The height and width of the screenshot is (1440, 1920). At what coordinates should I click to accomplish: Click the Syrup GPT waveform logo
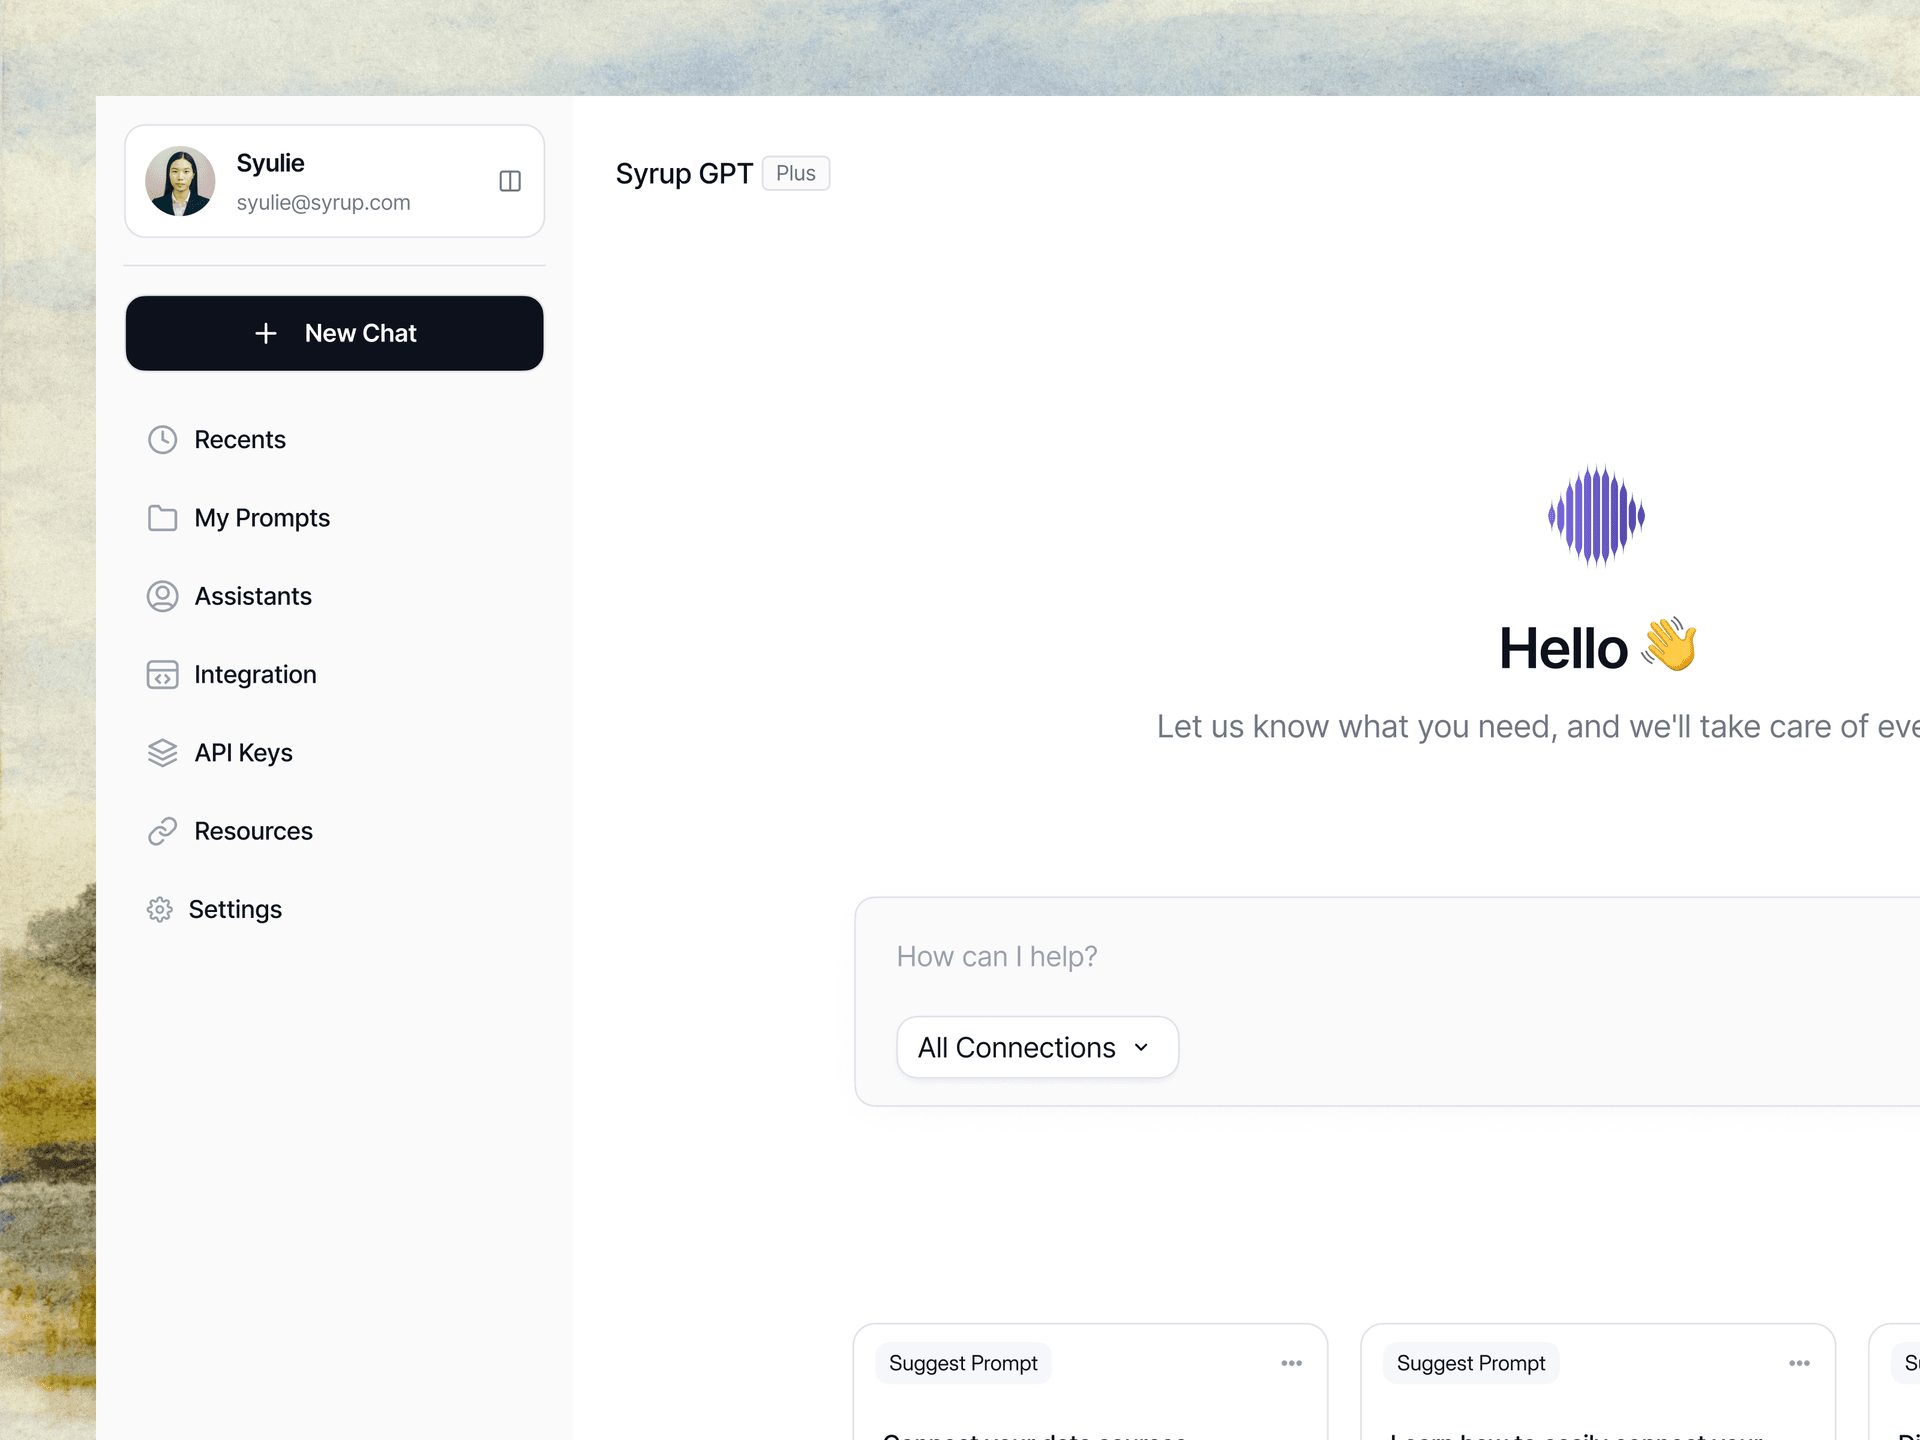(x=1597, y=515)
